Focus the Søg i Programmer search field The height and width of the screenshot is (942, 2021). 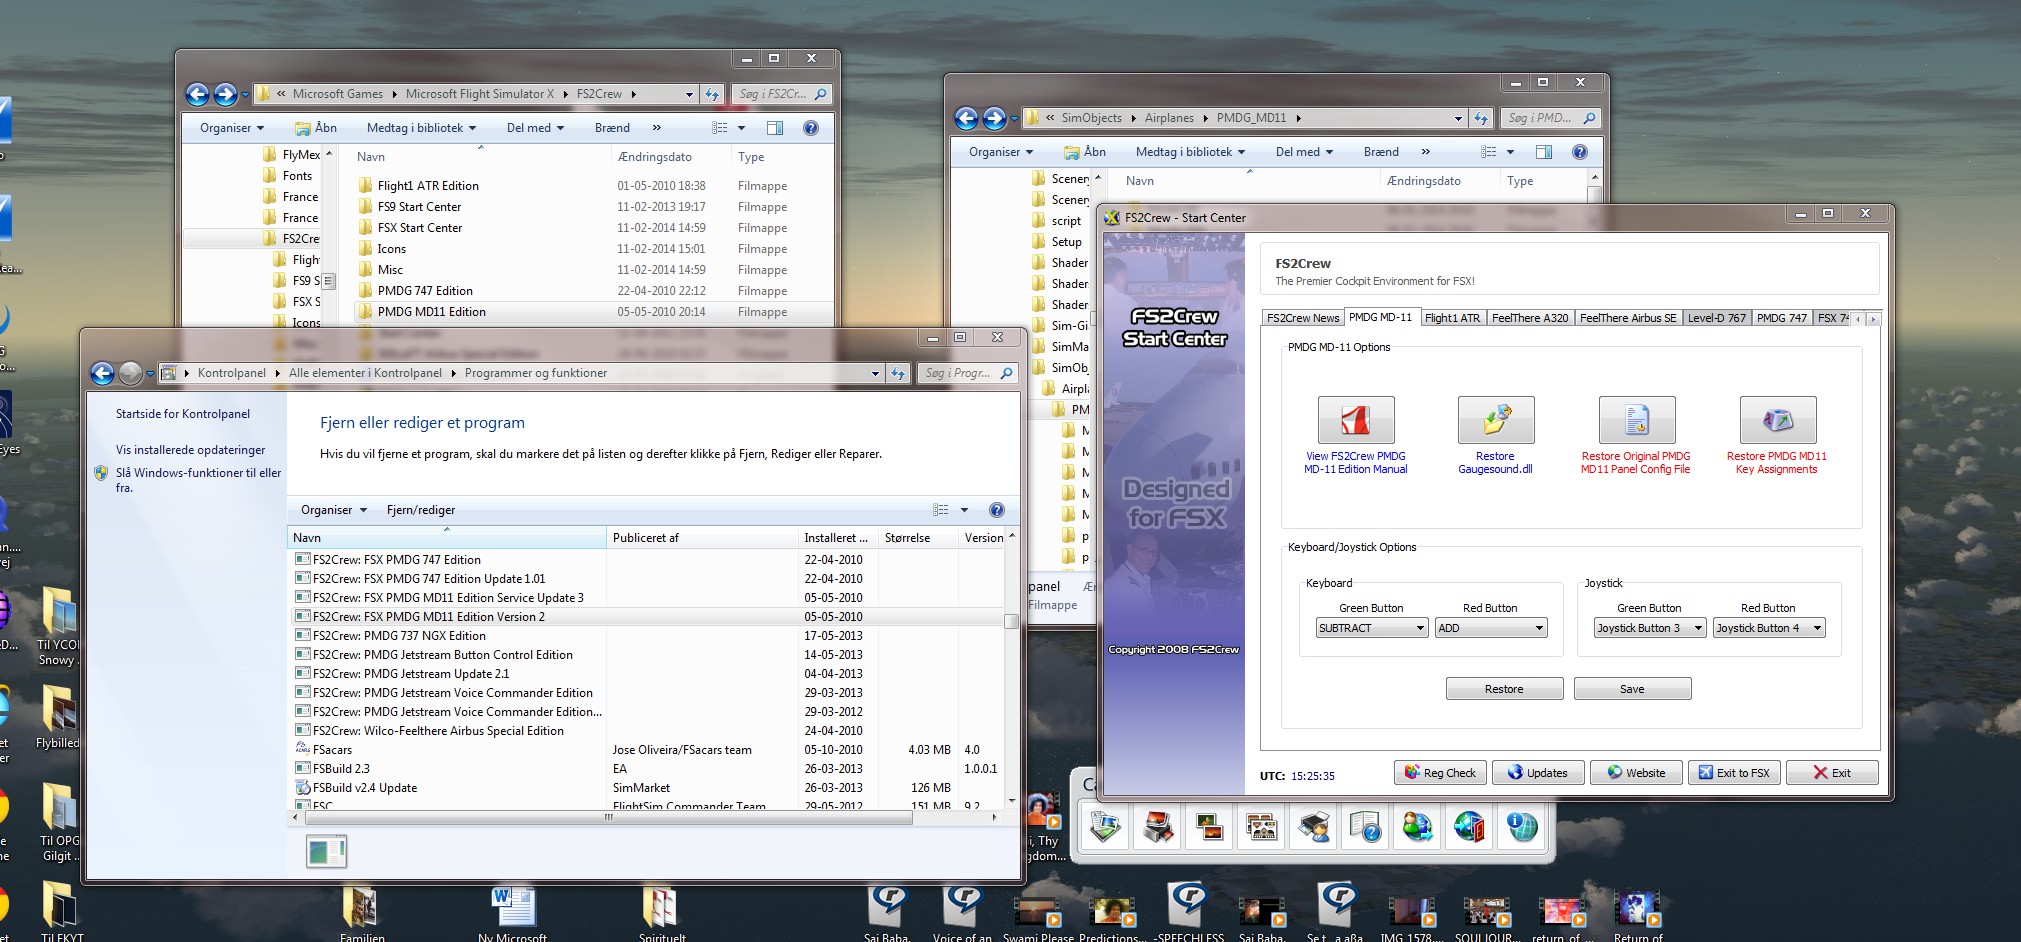point(969,373)
